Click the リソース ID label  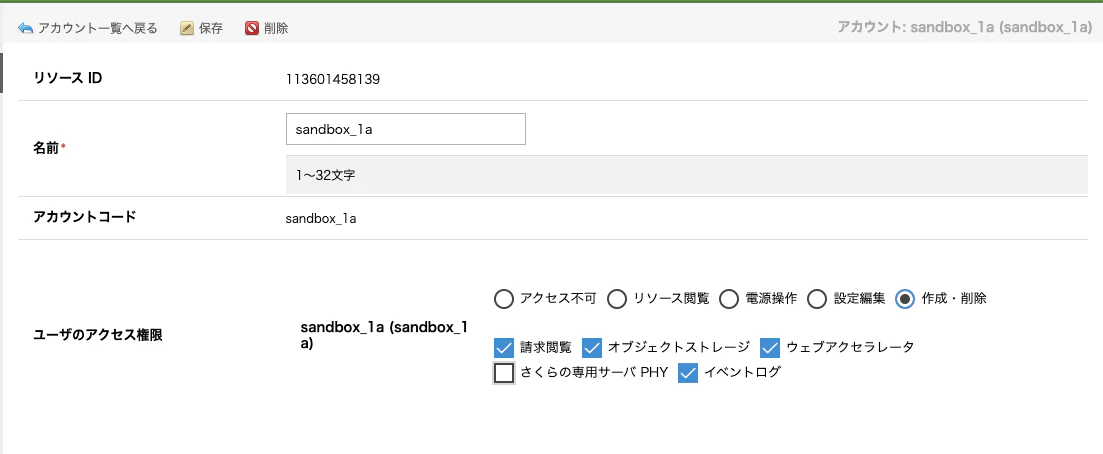coord(68,78)
